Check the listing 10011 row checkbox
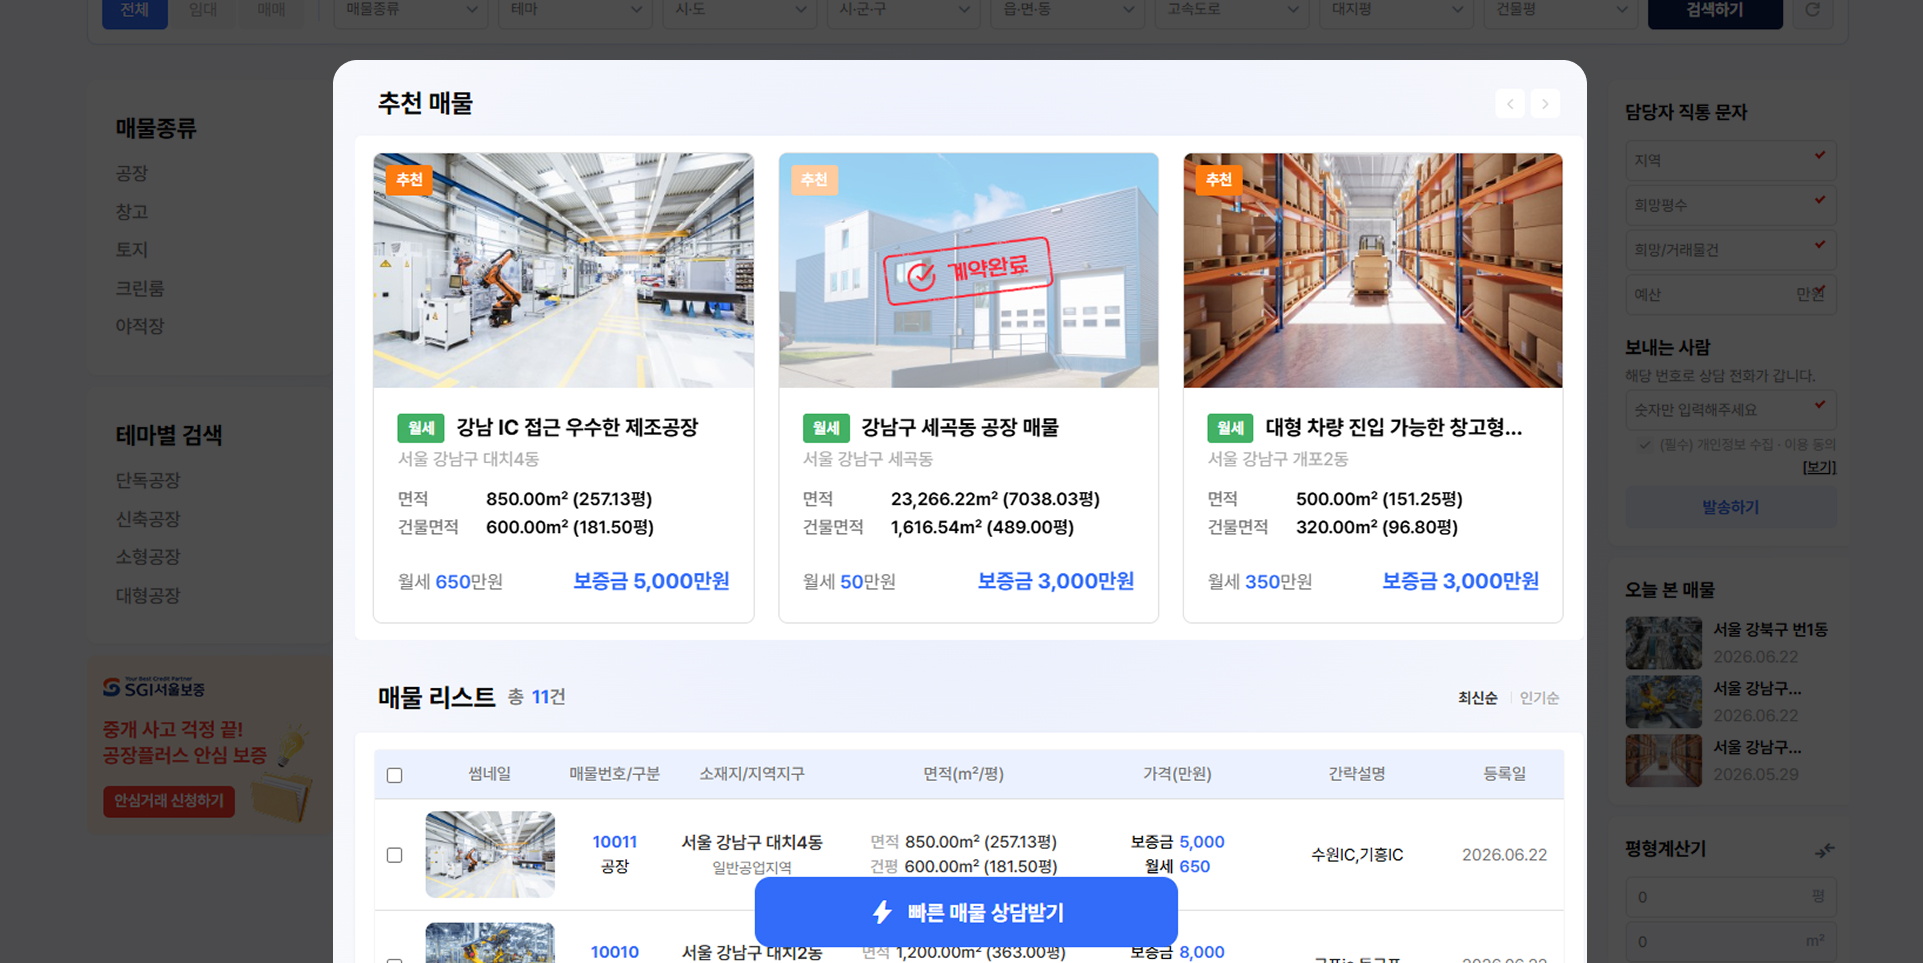Screen dimensions: 1923x963 (395, 855)
